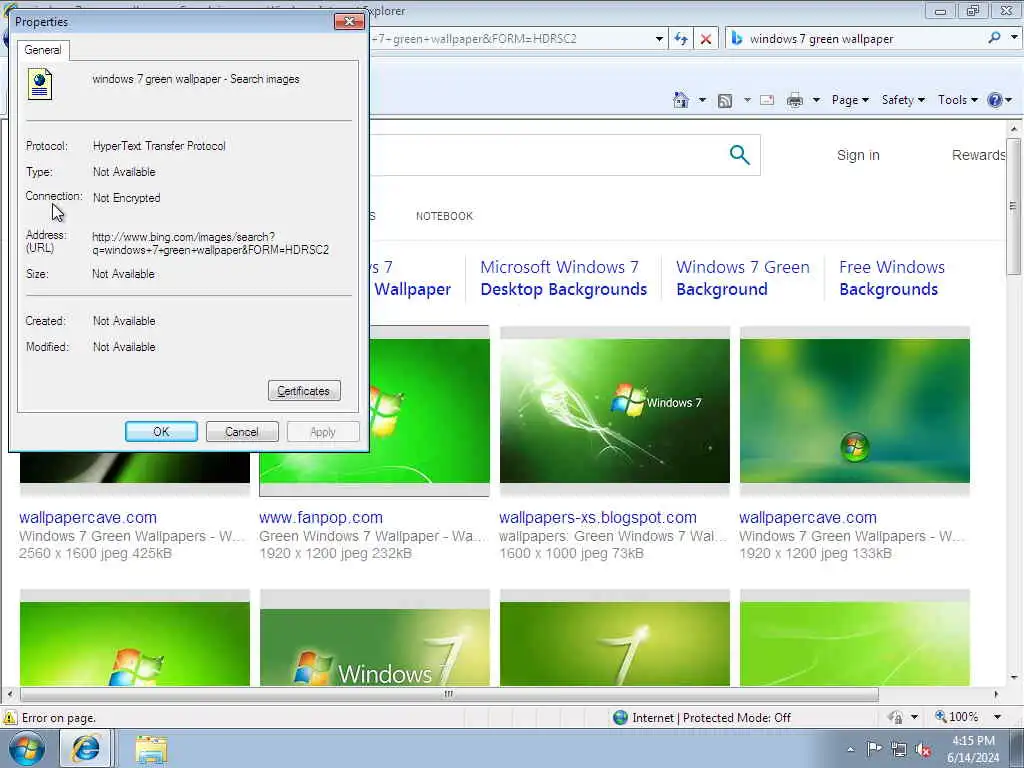Click the magnifier search icon in IE search box
This screenshot has height=768, width=1024.
[994, 38]
